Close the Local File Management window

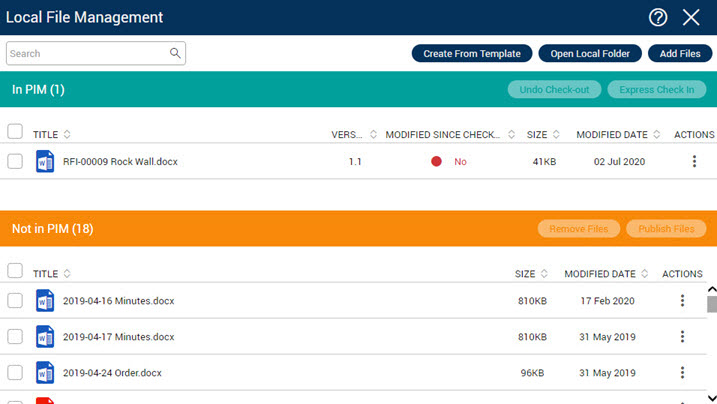(691, 17)
